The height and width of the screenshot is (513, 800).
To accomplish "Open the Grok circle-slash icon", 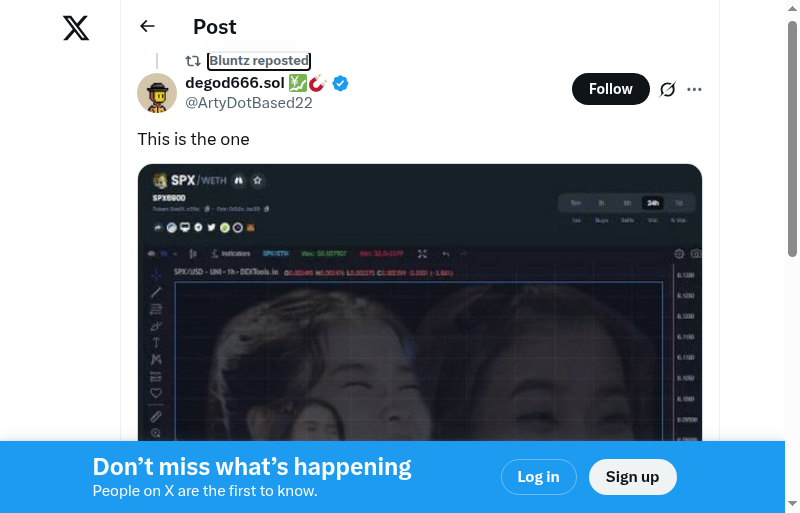I will (x=667, y=89).
